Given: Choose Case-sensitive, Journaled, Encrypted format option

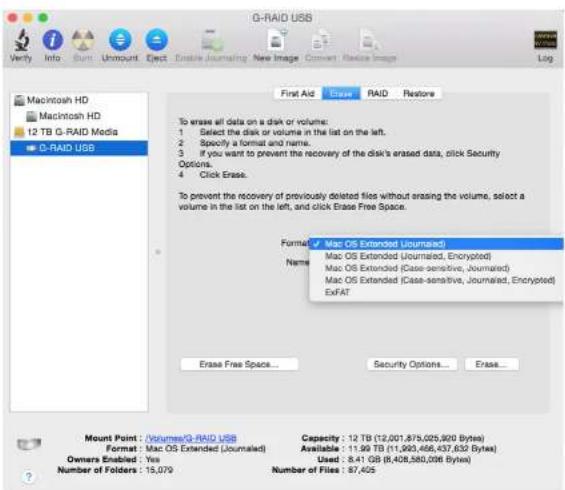Looking at the screenshot, I should (x=436, y=280).
